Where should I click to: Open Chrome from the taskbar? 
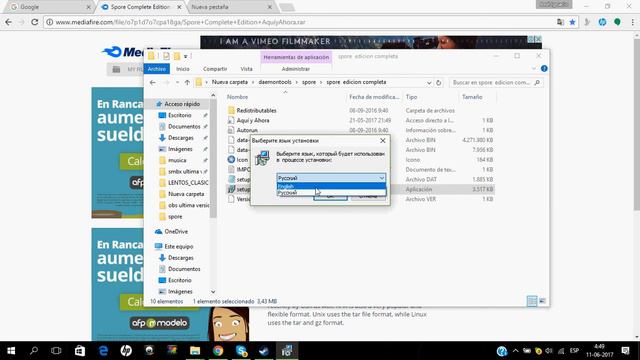tap(218, 351)
